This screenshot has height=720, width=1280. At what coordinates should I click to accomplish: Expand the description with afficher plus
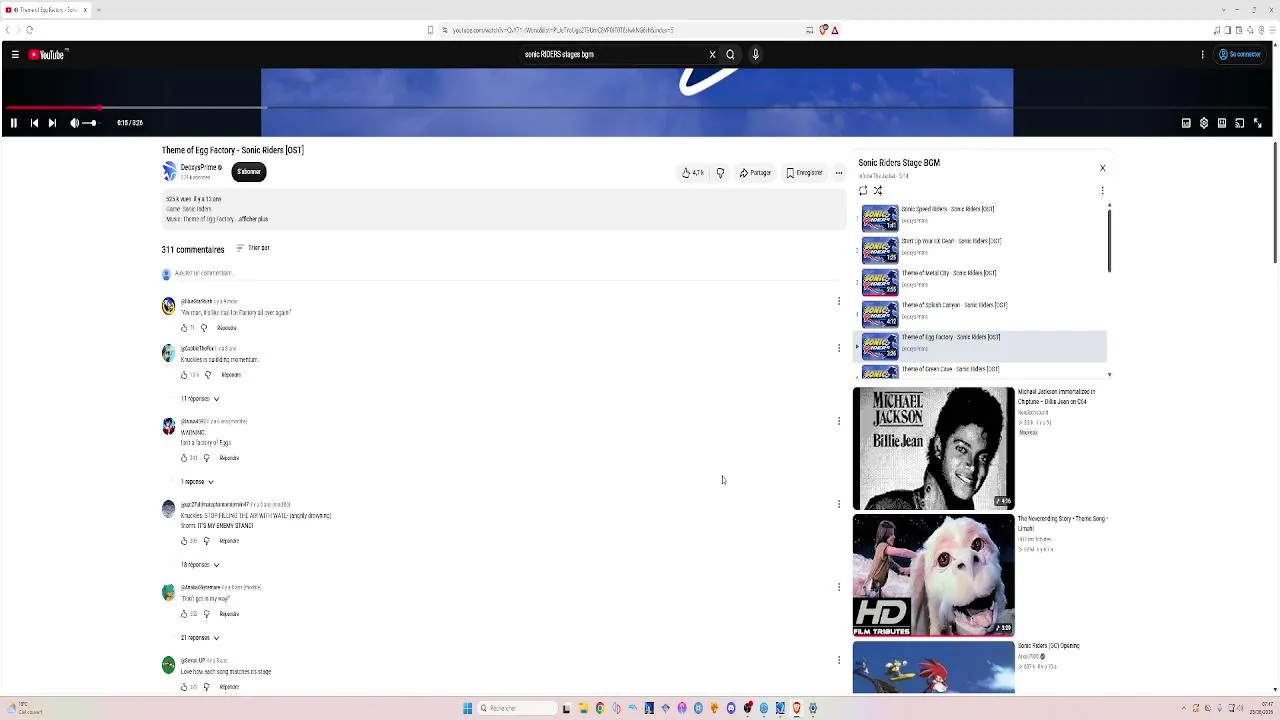252,219
